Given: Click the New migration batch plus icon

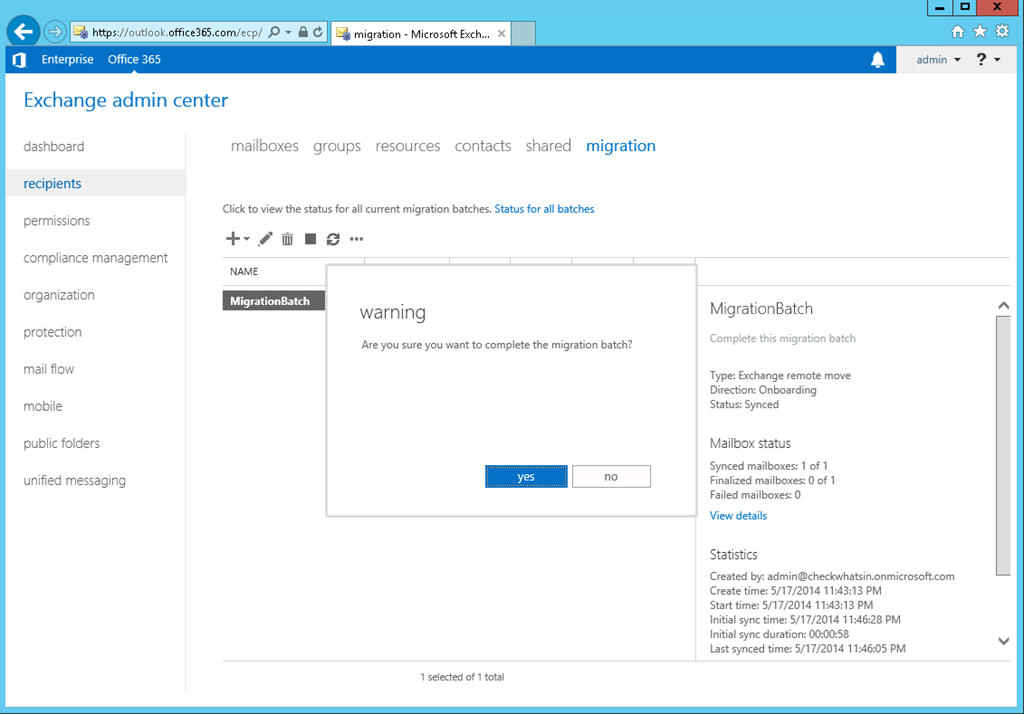Looking at the screenshot, I should [232, 238].
